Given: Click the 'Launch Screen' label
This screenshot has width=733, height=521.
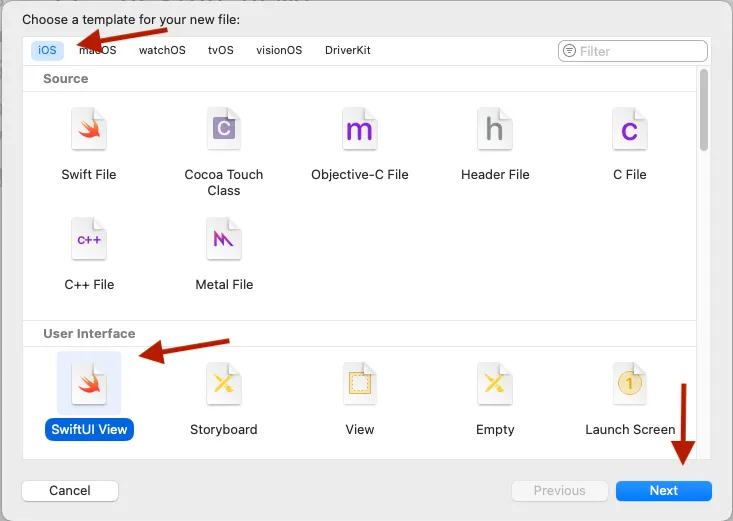Looking at the screenshot, I should point(630,429).
